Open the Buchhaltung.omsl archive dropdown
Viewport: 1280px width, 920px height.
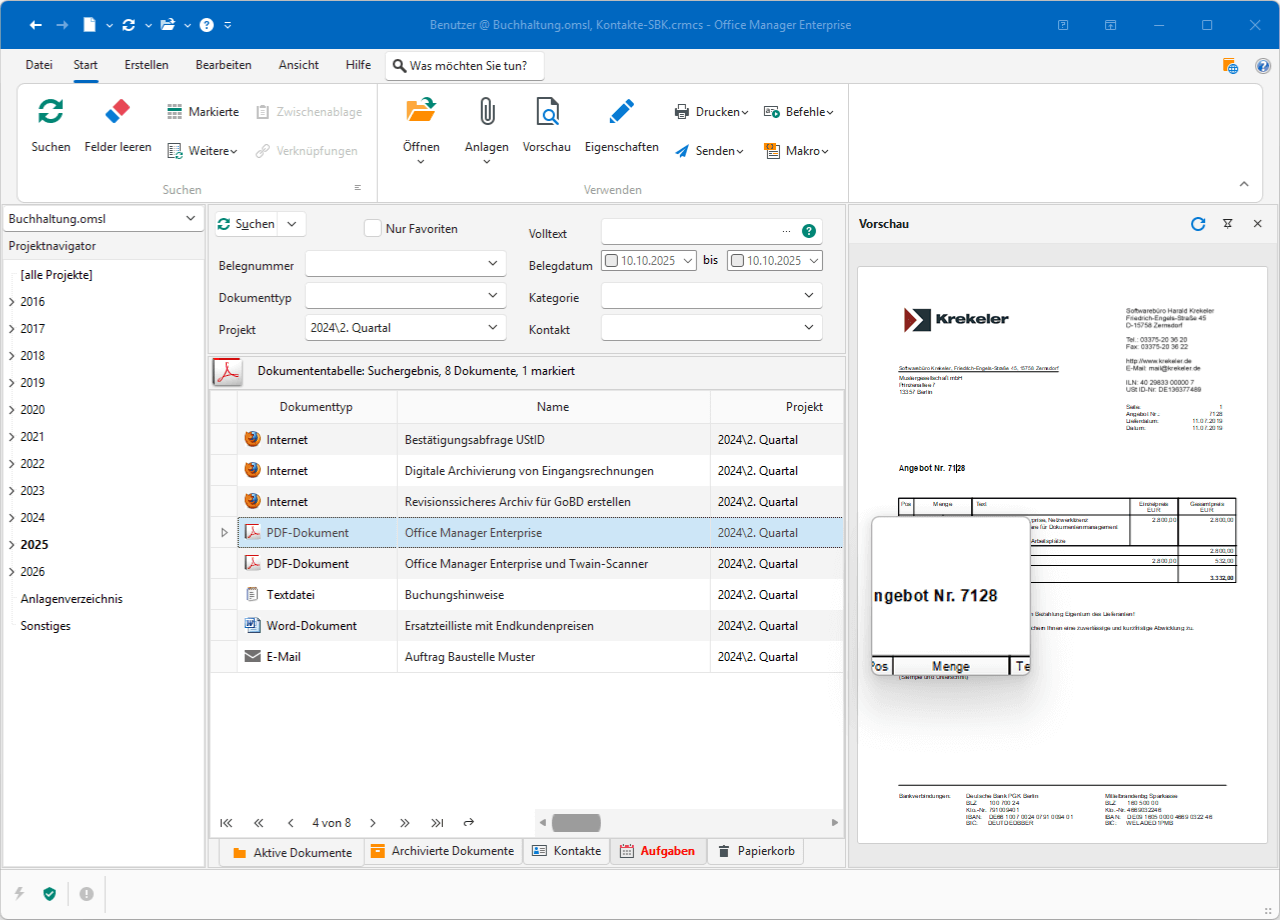click(190, 219)
